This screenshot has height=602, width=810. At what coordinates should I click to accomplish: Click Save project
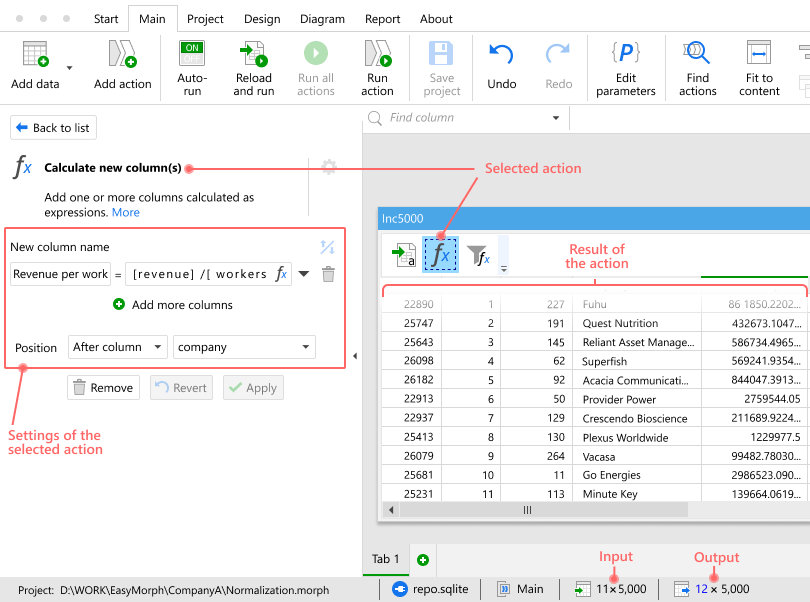pyautogui.click(x=442, y=68)
